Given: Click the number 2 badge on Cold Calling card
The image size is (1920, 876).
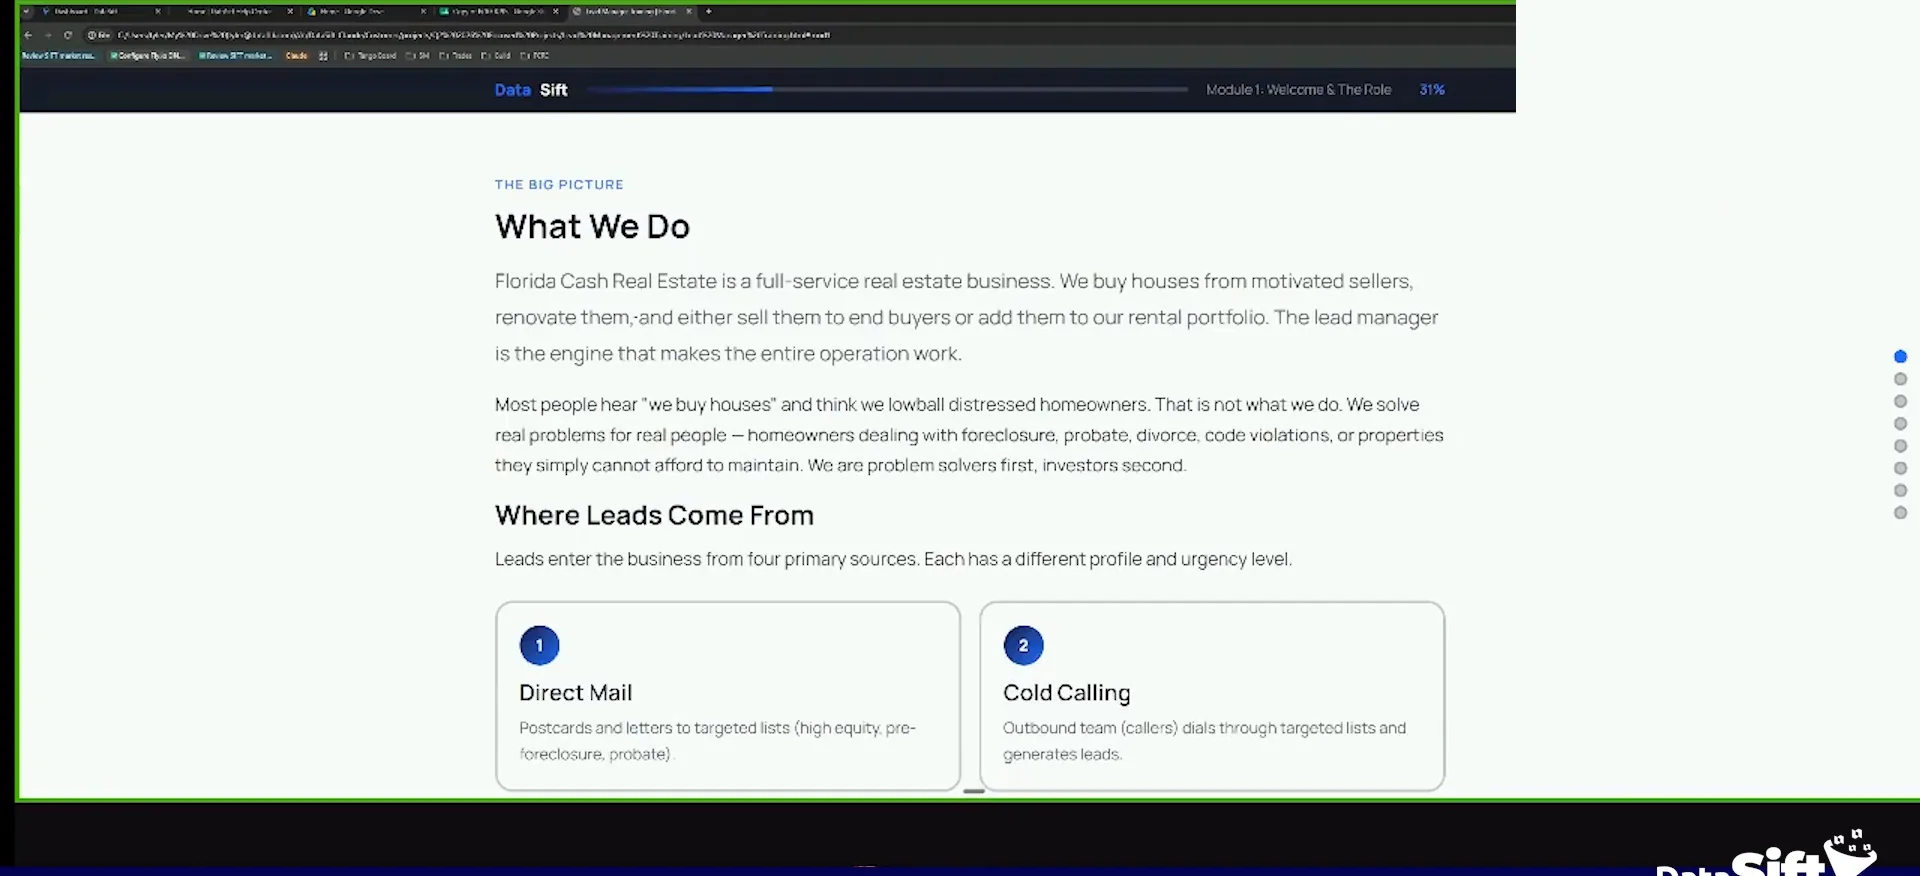Looking at the screenshot, I should click(x=1023, y=645).
